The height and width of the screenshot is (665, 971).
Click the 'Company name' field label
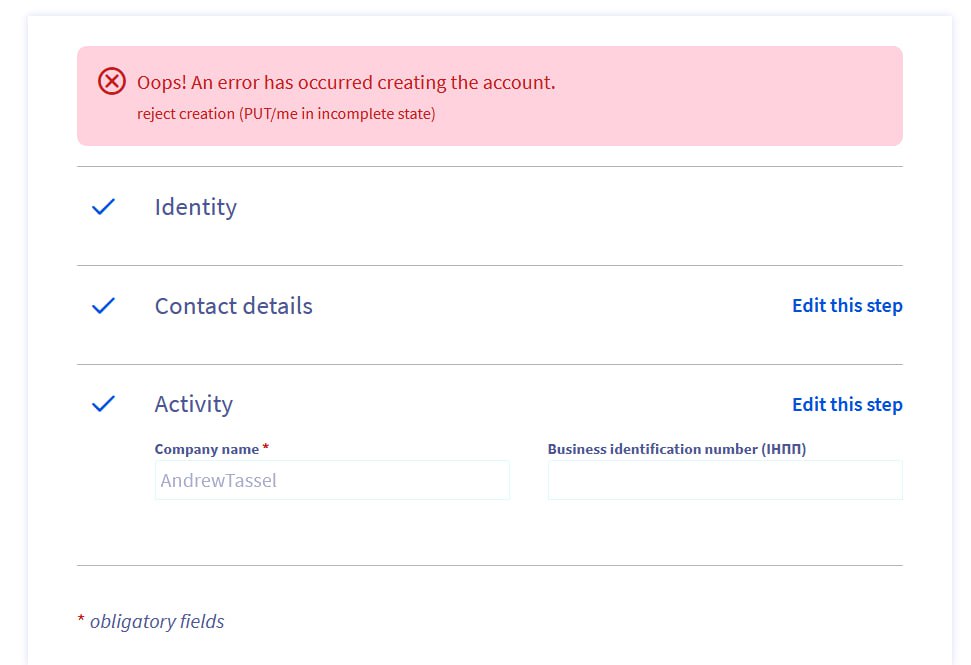(206, 449)
